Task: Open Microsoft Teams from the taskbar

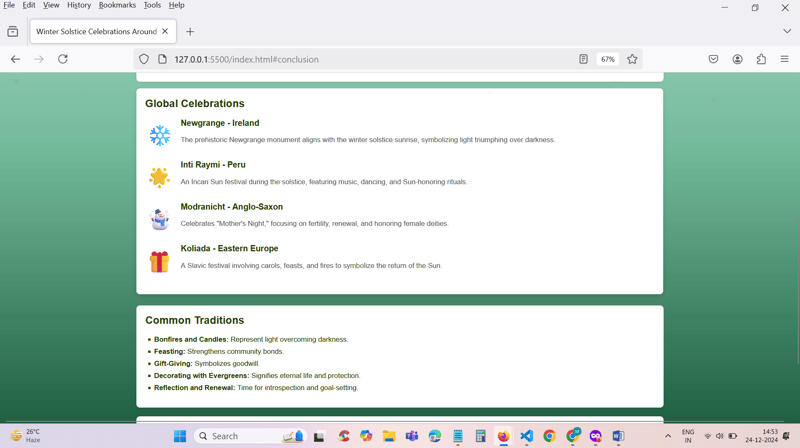Action: pos(412,436)
